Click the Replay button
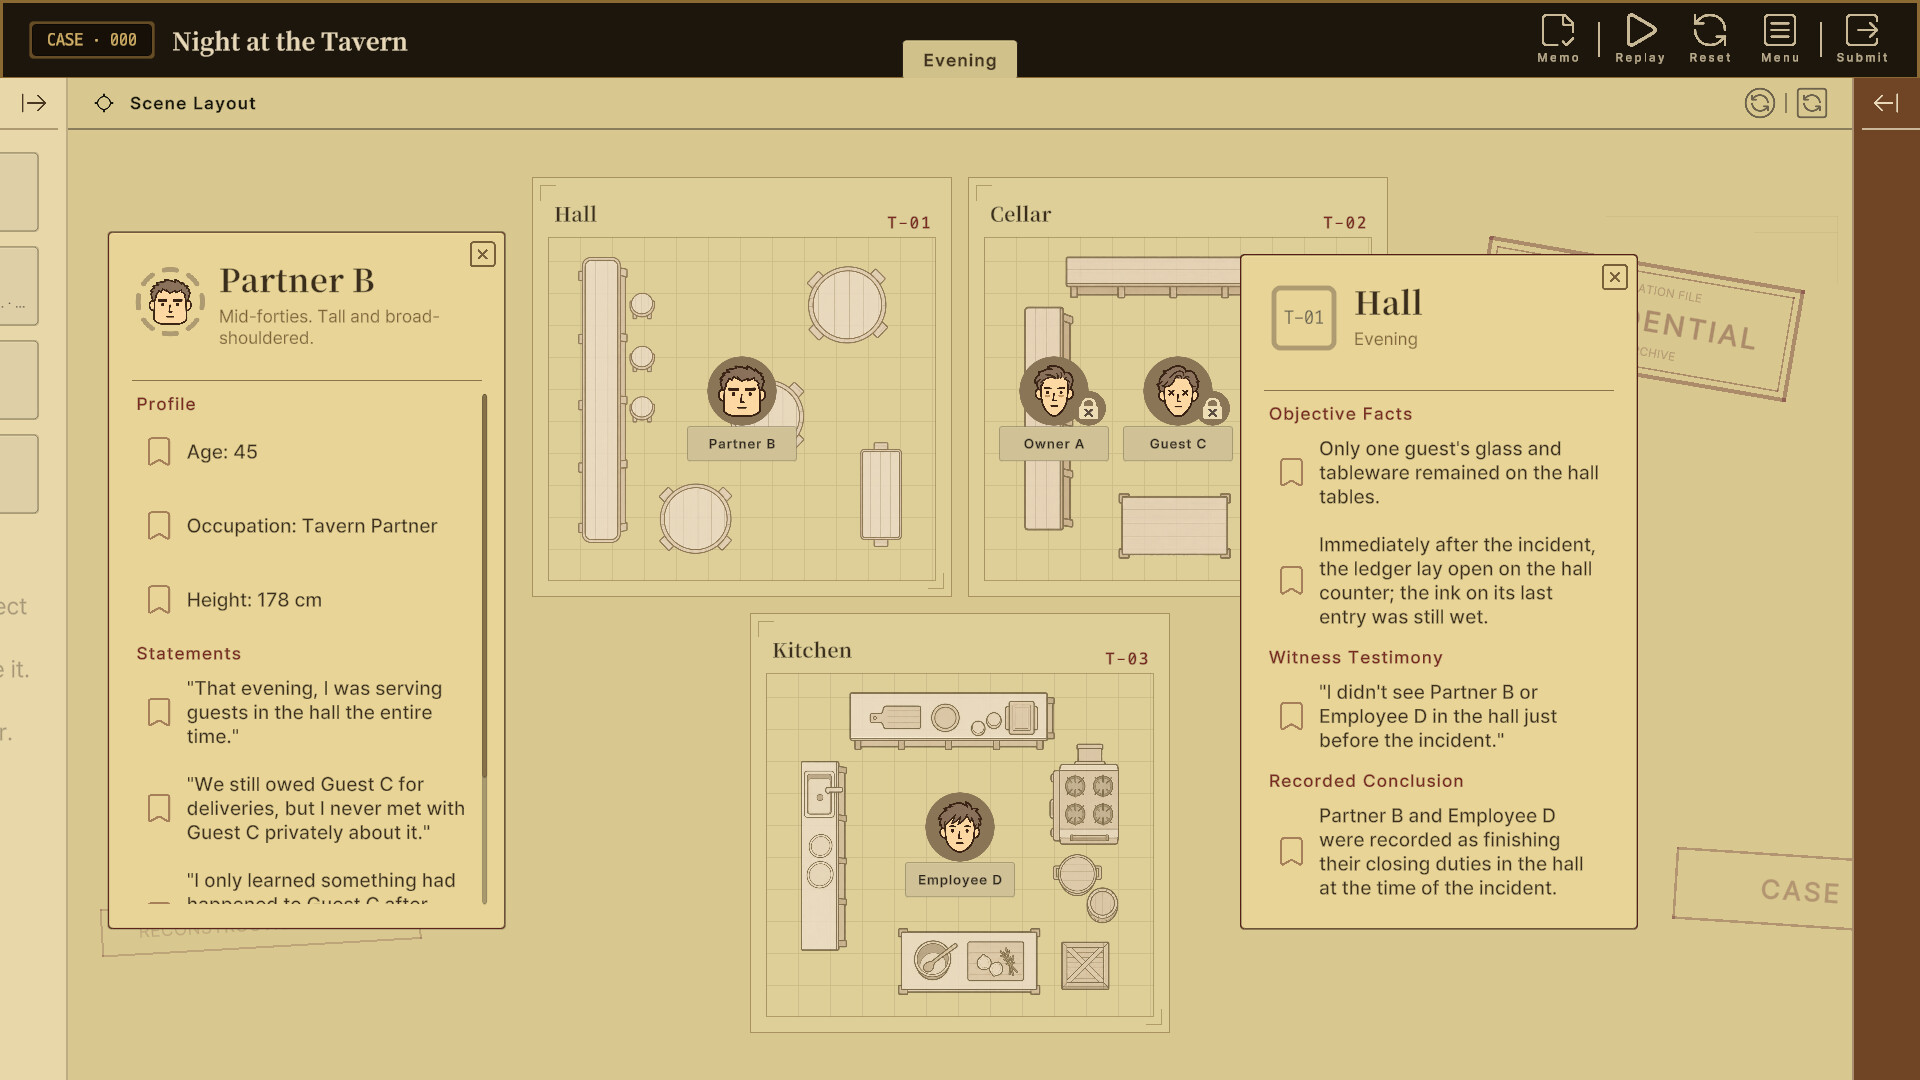The height and width of the screenshot is (1080, 1920). [1640, 39]
